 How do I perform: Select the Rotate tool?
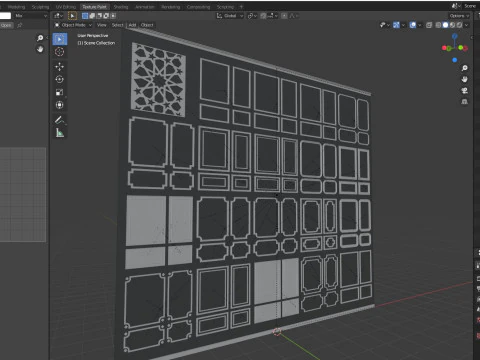[x=60, y=79]
